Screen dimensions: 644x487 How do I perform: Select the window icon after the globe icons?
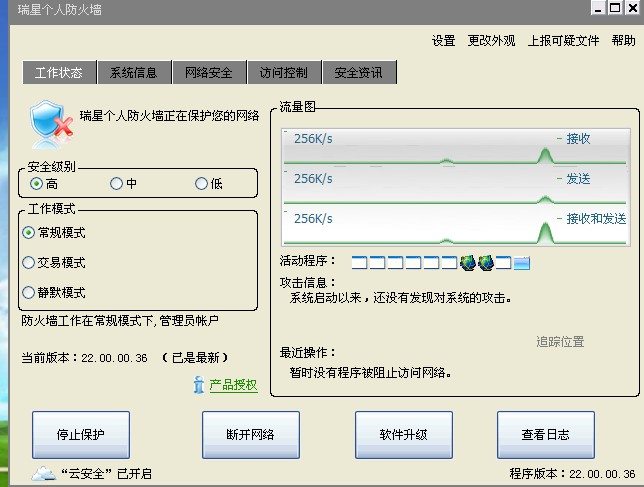[x=504, y=263]
